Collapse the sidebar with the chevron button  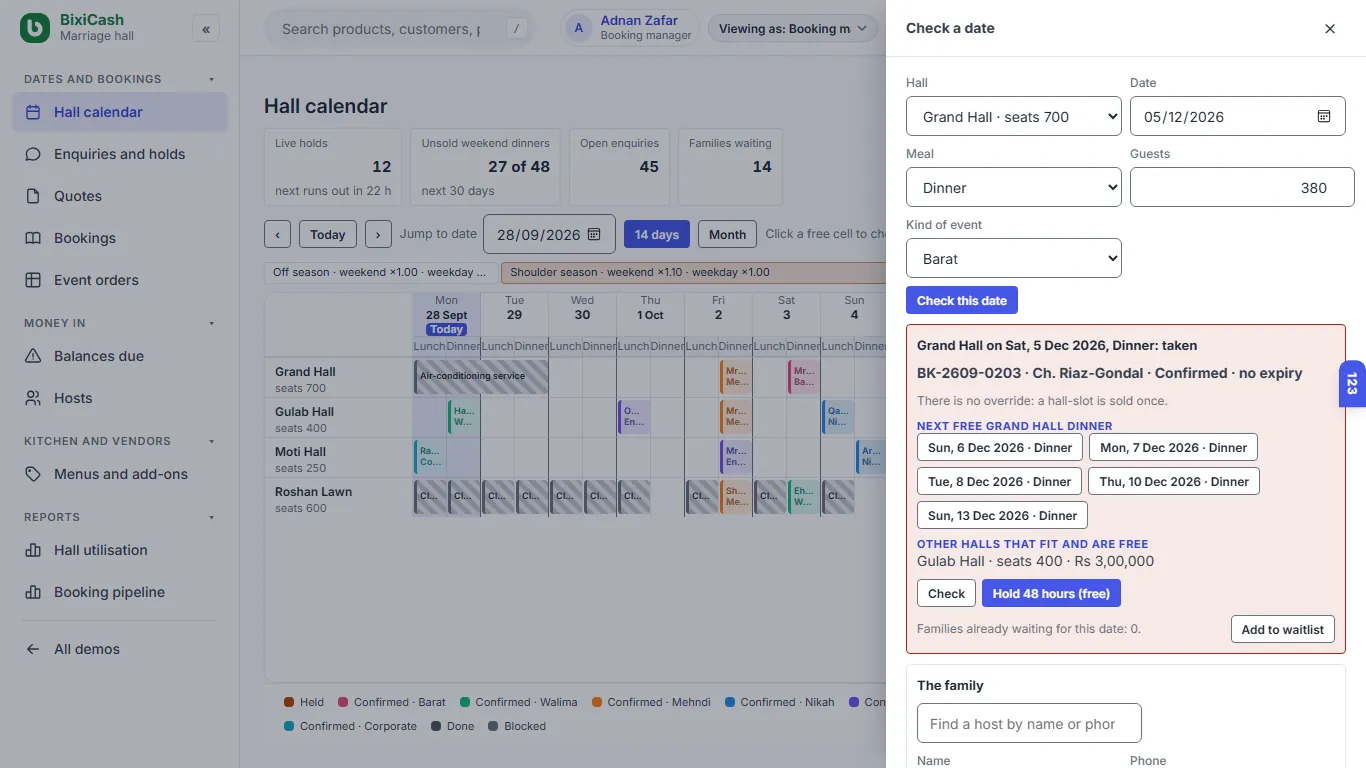coord(206,29)
